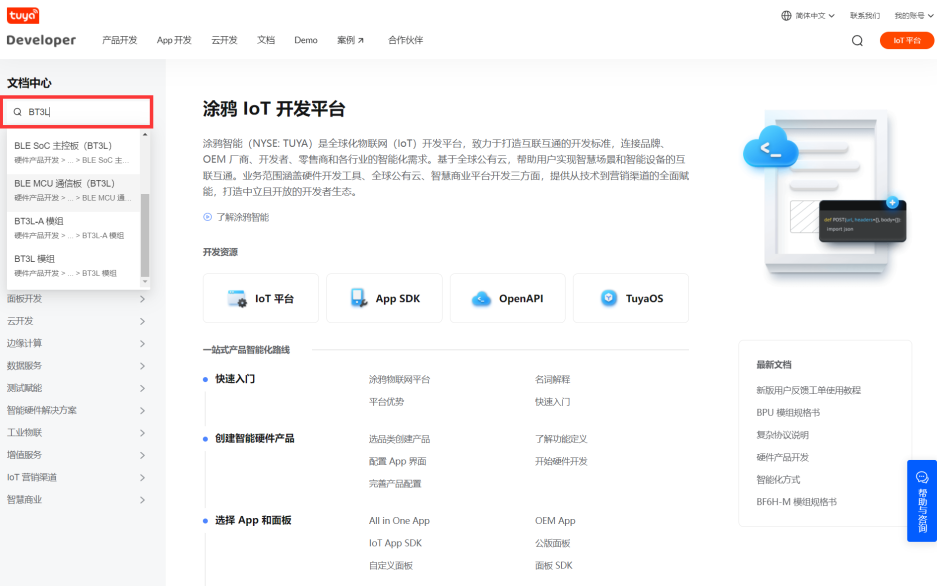Open the 面板 SDK link
The width and height of the screenshot is (937, 586).
point(553,565)
